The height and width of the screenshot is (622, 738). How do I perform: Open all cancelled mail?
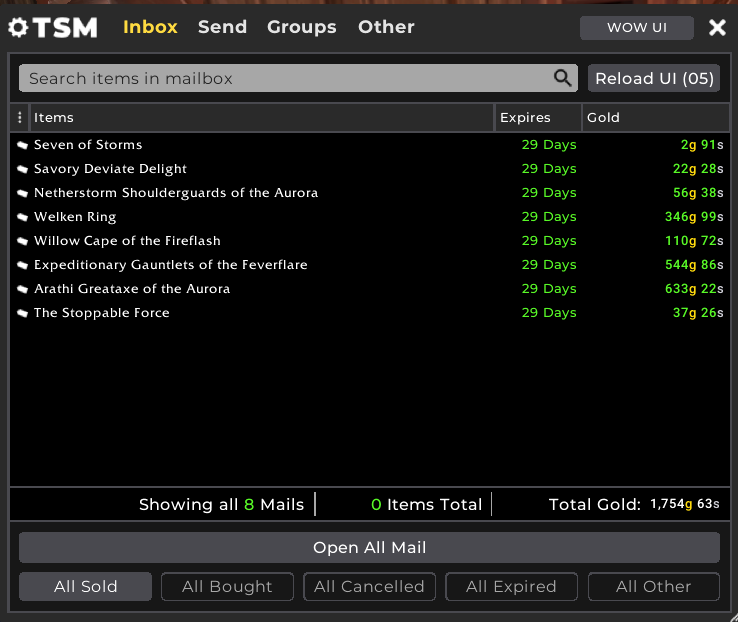[x=369, y=586]
